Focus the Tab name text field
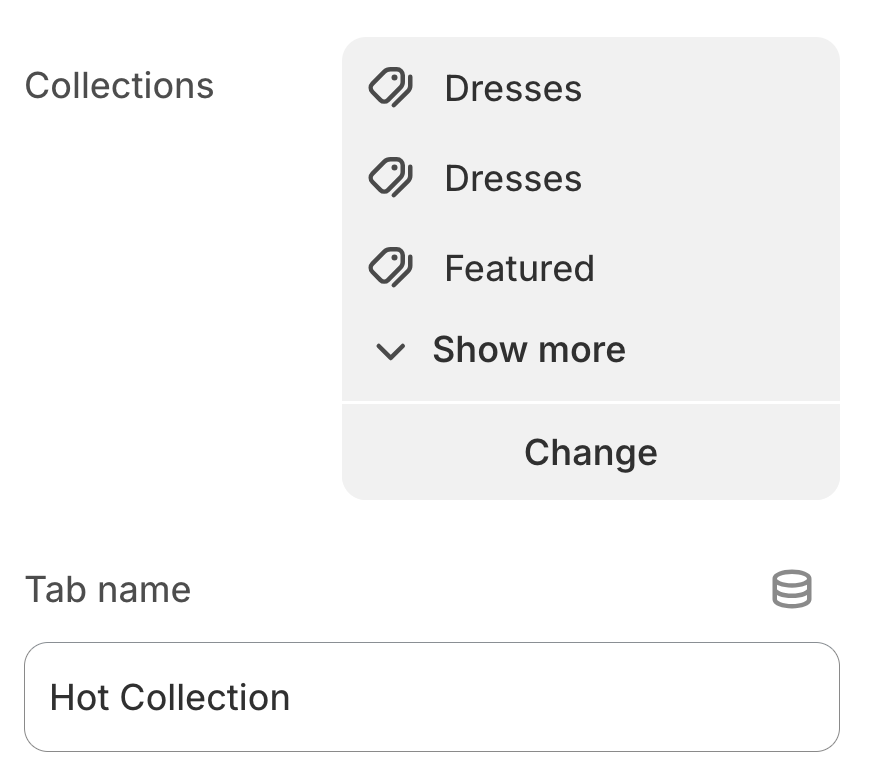 pyautogui.click(x=431, y=697)
